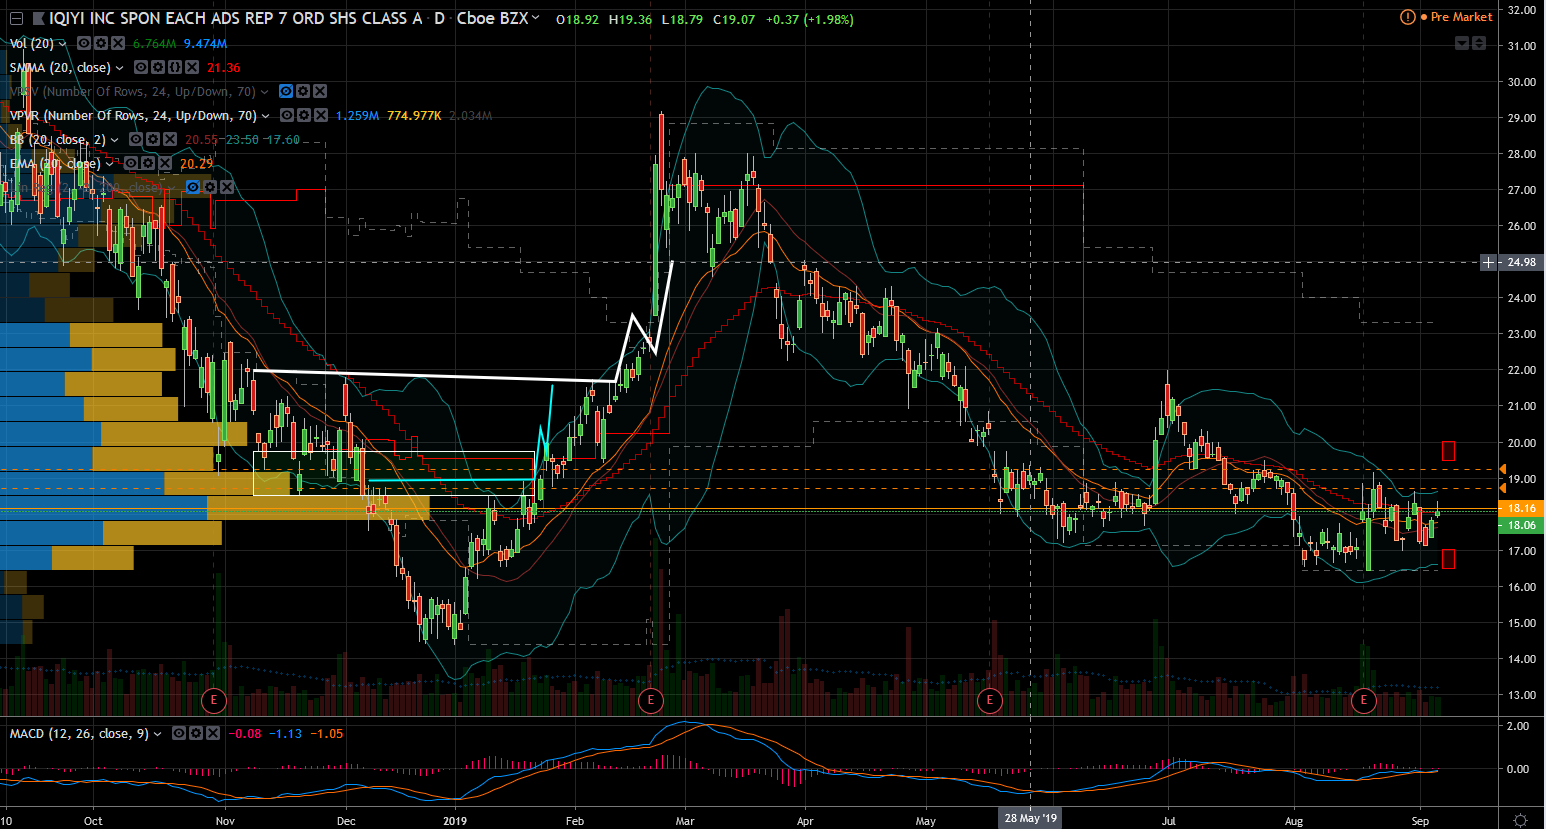Click the 24.98 crosshair price label
Screen dimensions: 1546x829
[x=1521, y=262]
